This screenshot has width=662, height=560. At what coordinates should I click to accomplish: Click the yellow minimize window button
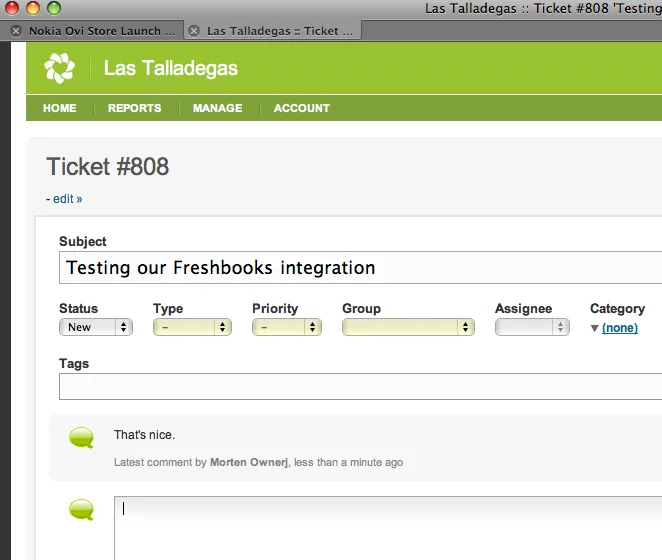coord(32,8)
